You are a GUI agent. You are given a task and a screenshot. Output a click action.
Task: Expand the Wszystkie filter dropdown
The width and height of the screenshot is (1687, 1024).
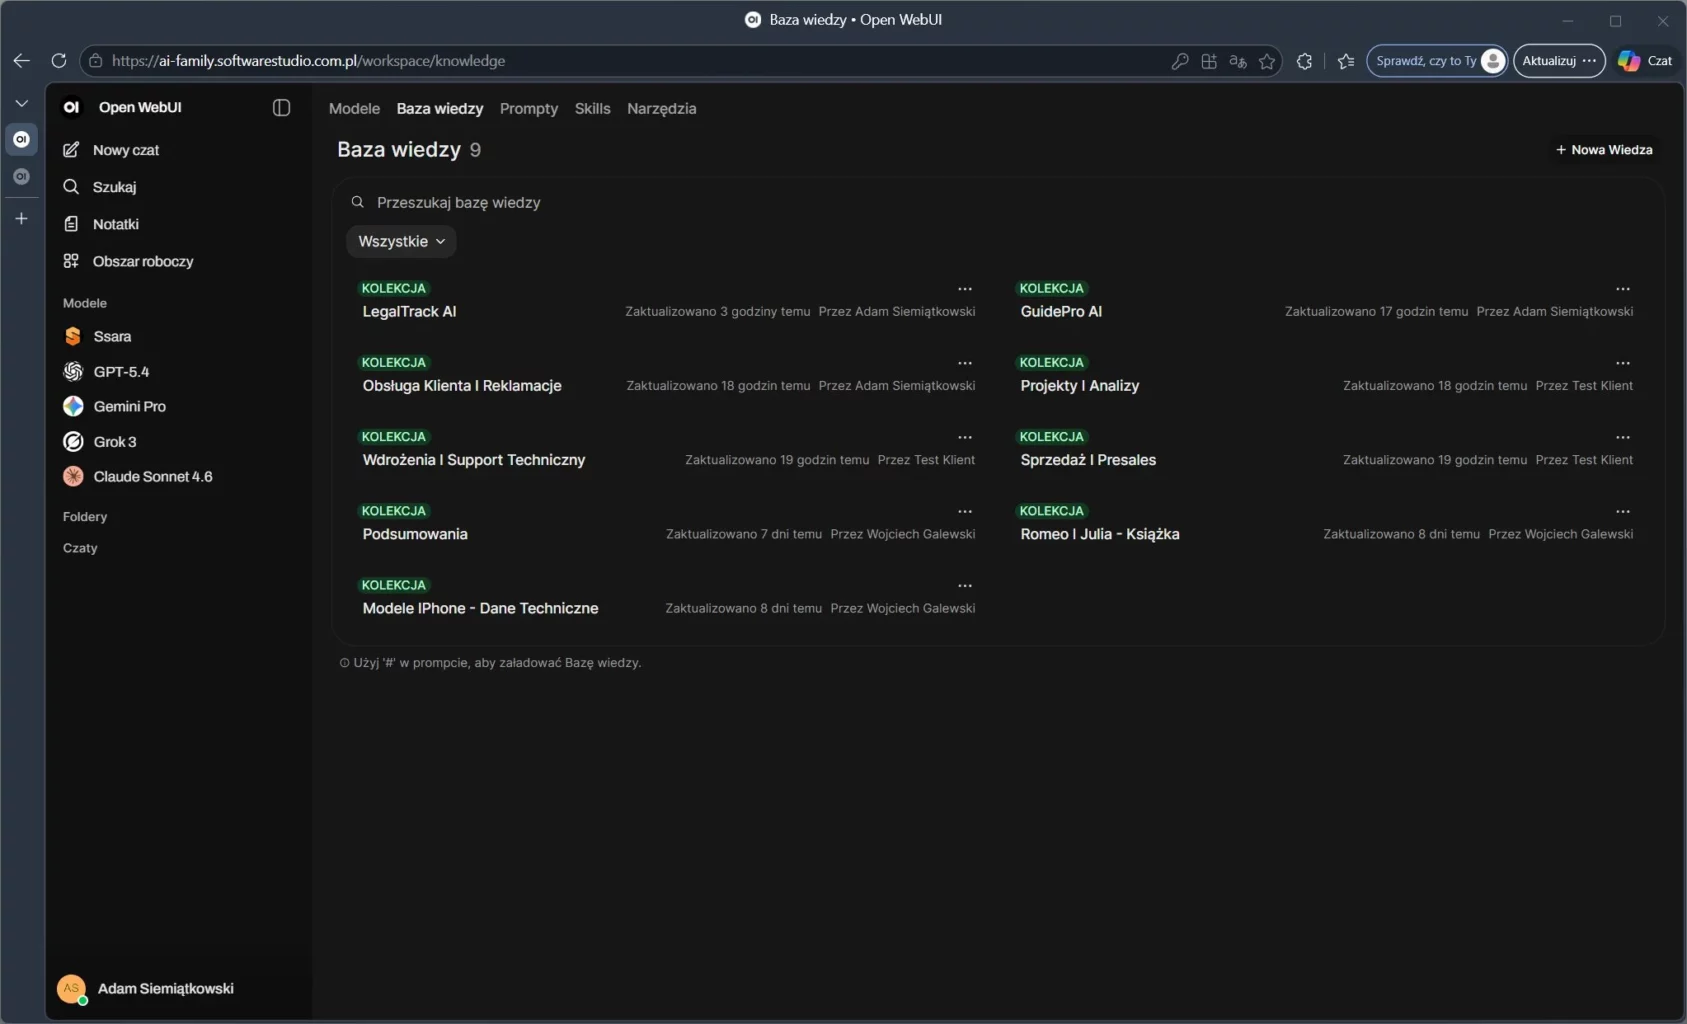pos(401,242)
